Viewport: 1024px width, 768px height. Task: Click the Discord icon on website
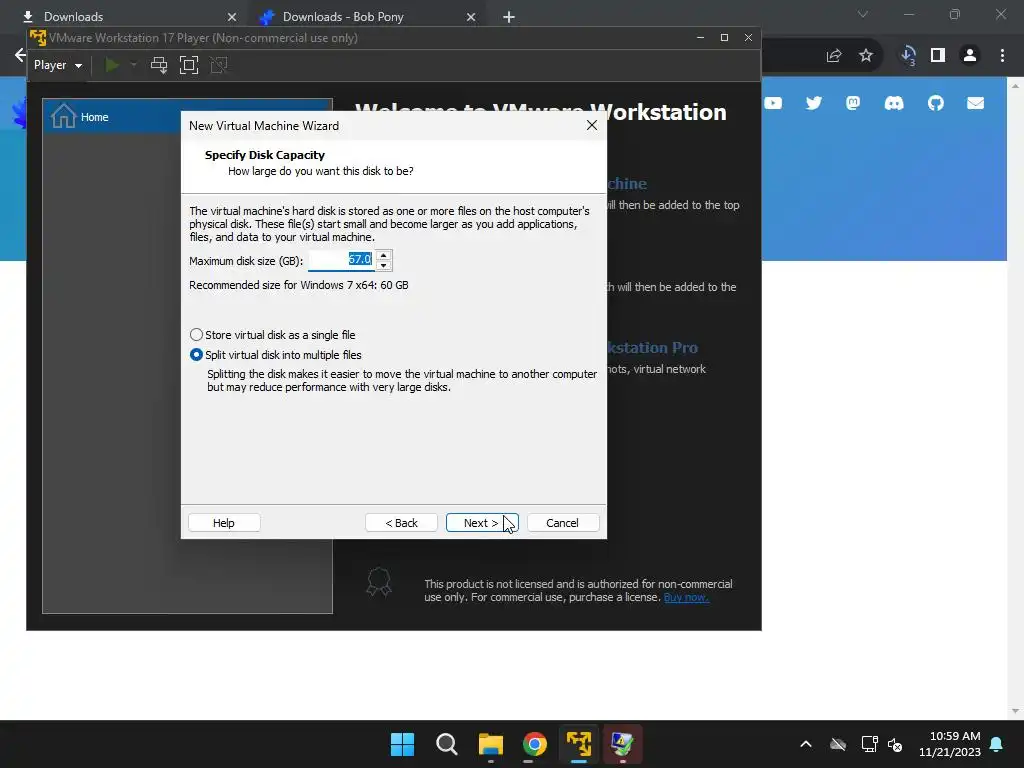click(894, 103)
